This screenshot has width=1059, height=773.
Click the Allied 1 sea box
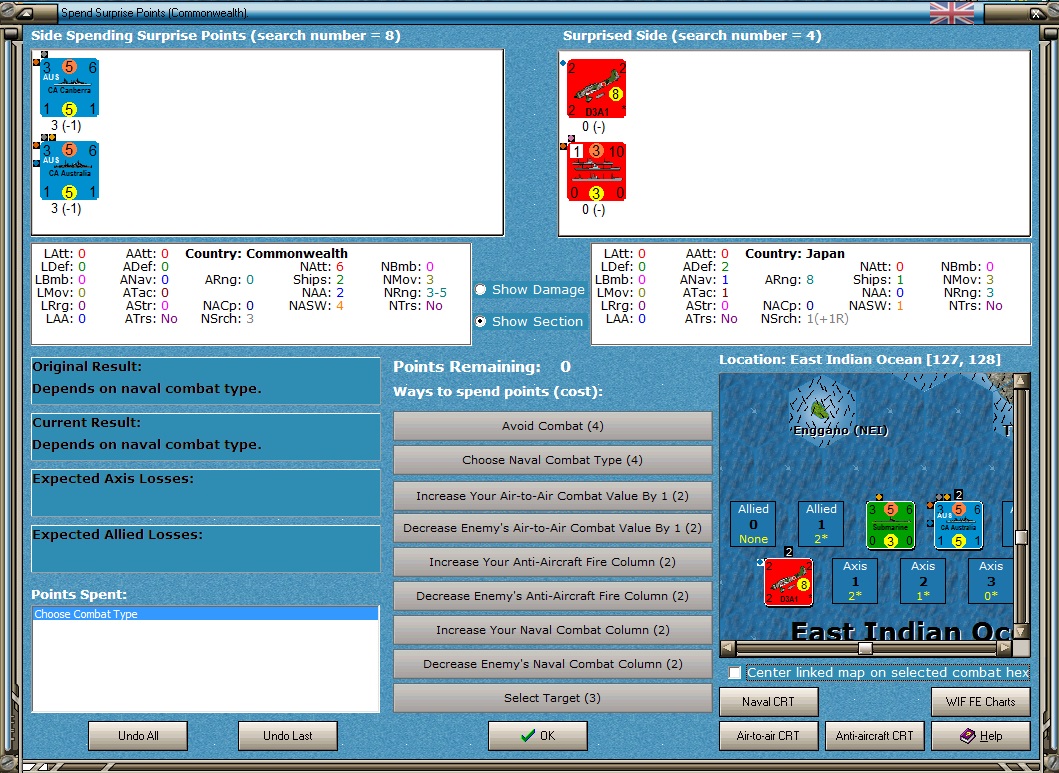[821, 524]
